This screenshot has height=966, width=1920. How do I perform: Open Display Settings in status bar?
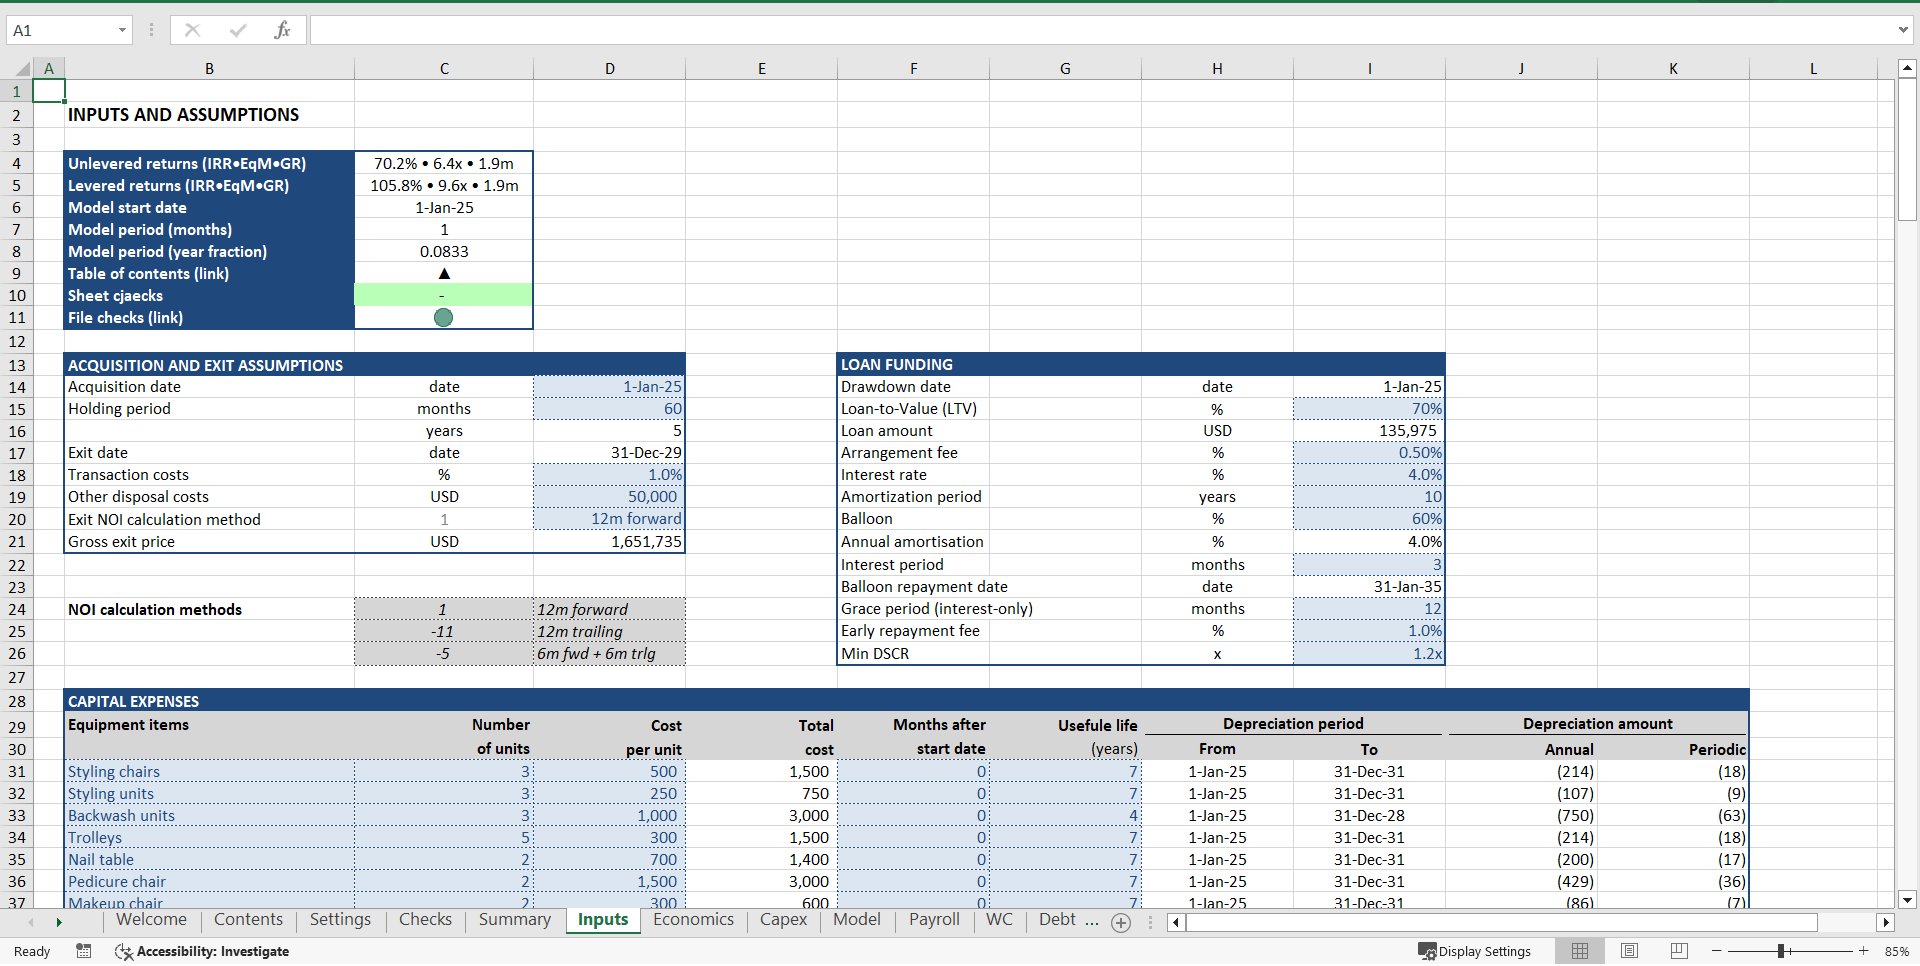coord(1475,951)
